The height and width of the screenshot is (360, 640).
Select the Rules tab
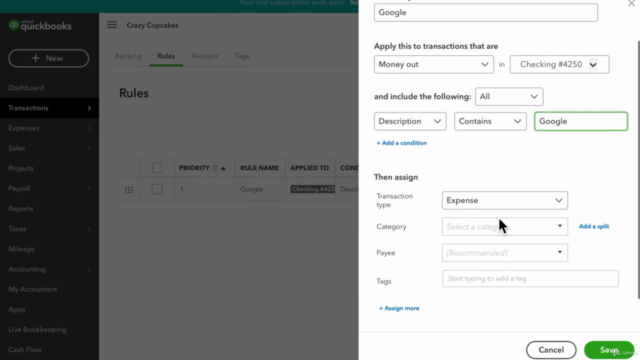166,56
